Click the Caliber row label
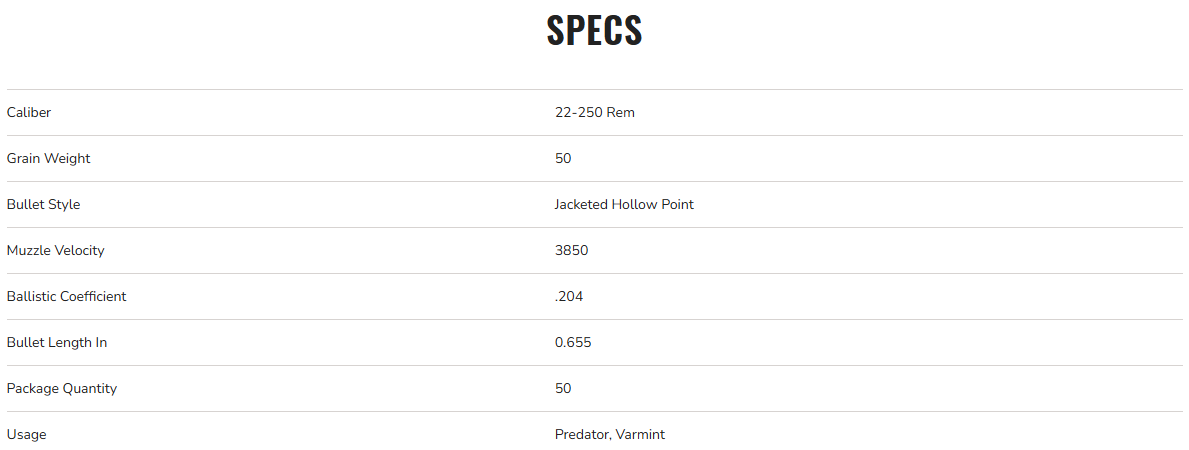 tap(29, 112)
